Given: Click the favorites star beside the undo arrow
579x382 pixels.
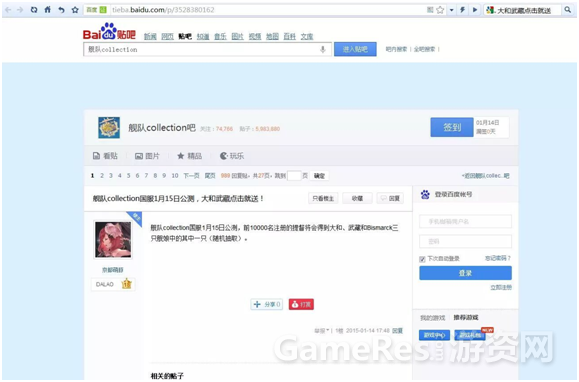Looking at the screenshot, I should [x=75, y=10].
